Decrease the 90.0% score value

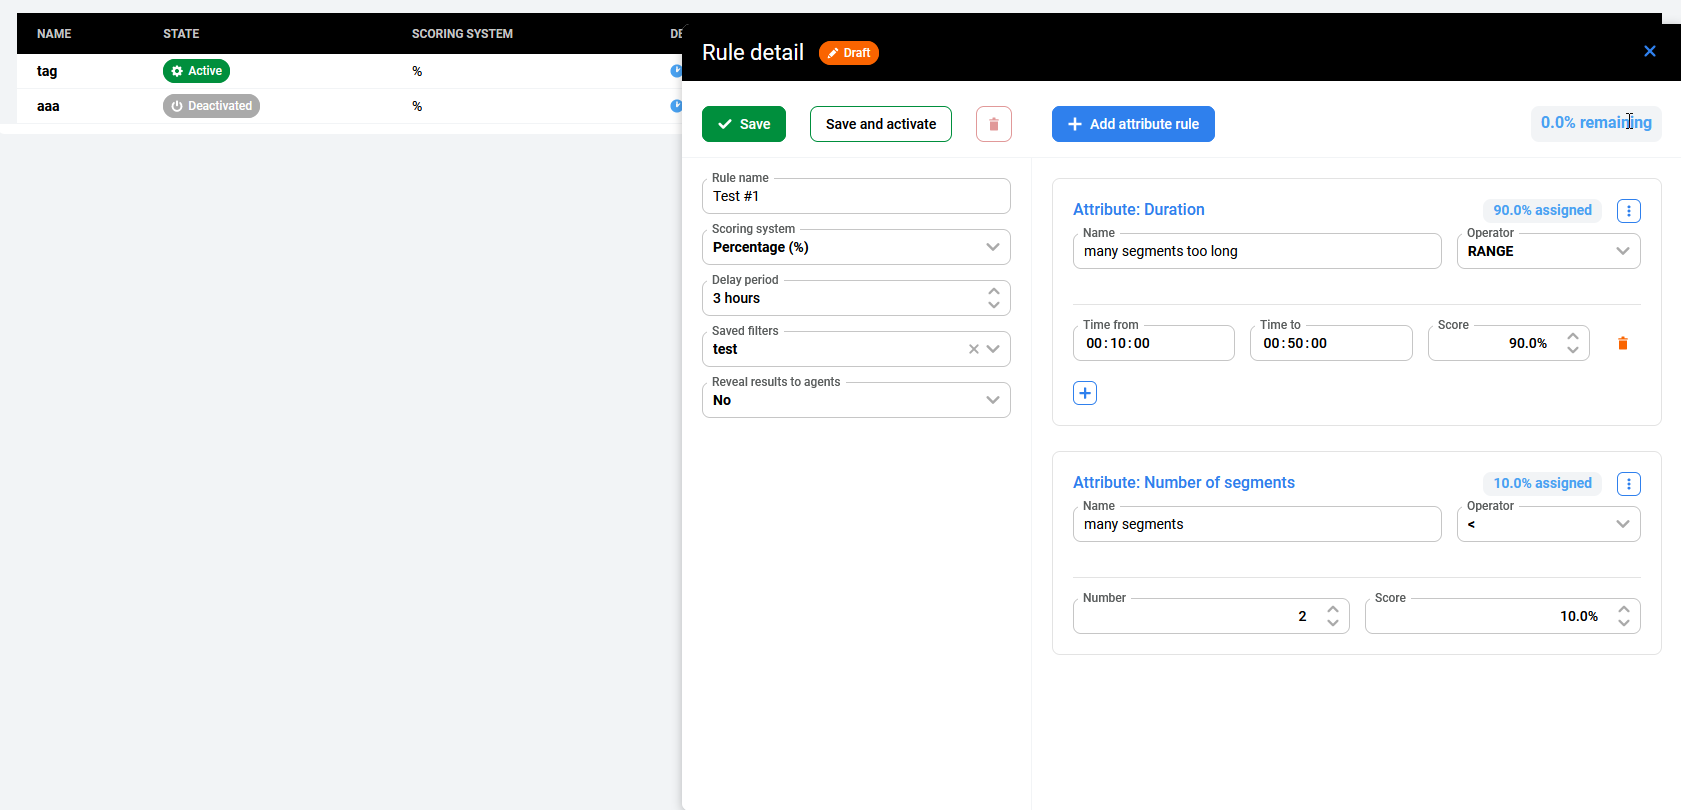(x=1573, y=350)
